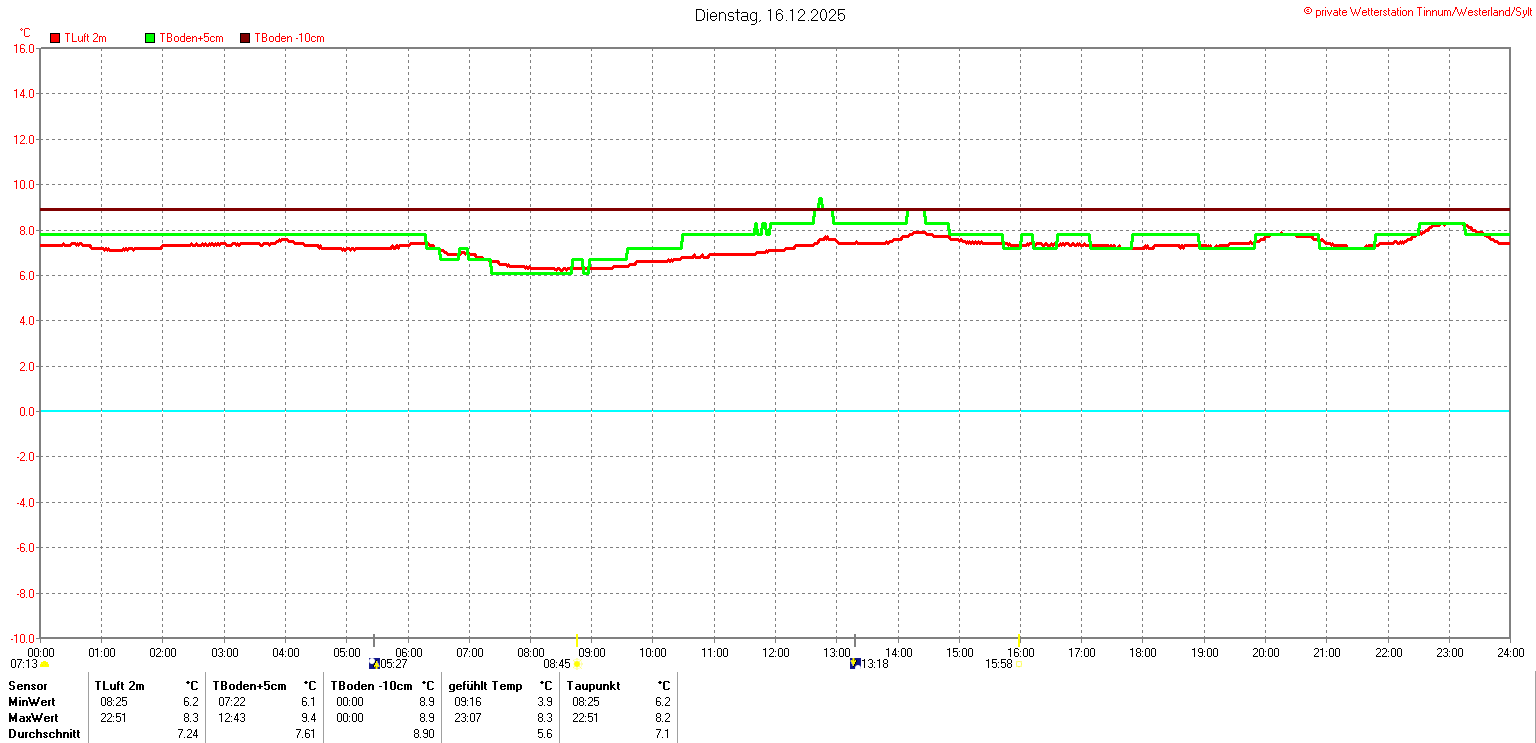Open the private Wetterstation Tinnum/Westerland/Sylt copyright link
The height and width of the screenshot is (743, 1536).
[1417, 11]
